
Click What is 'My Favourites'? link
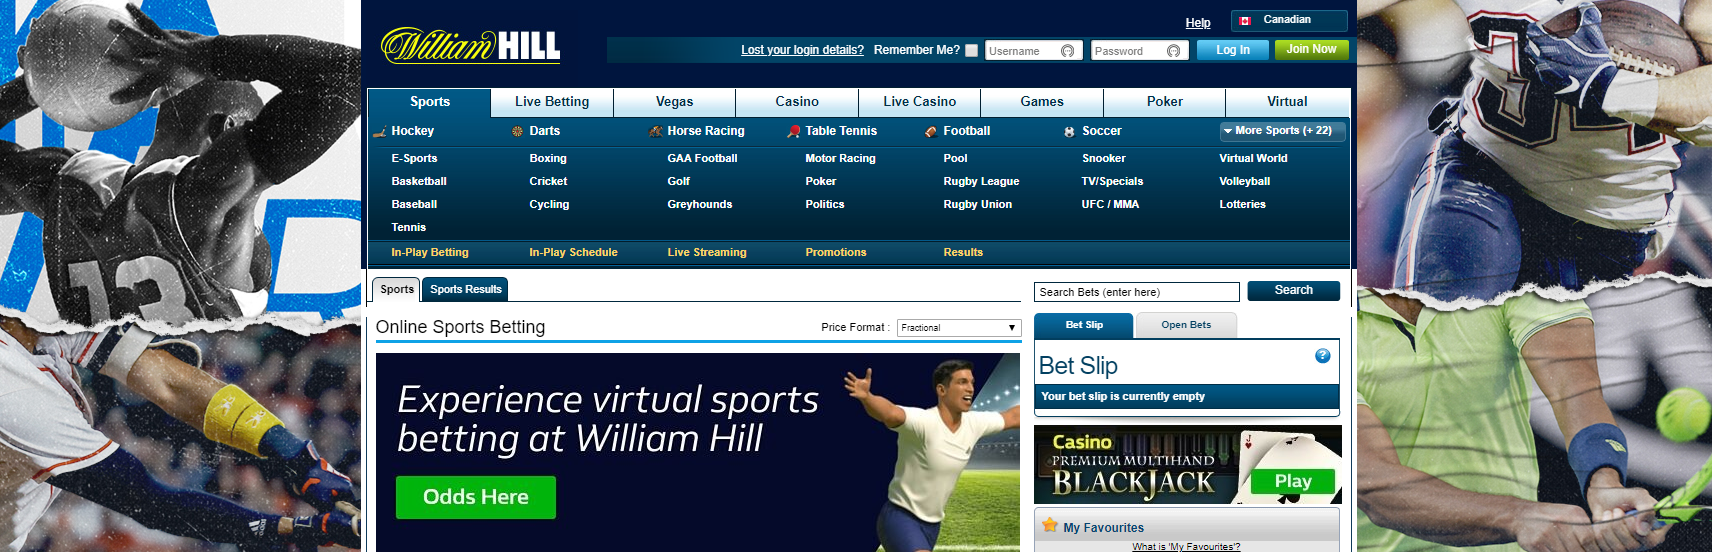coord(1186,546)
